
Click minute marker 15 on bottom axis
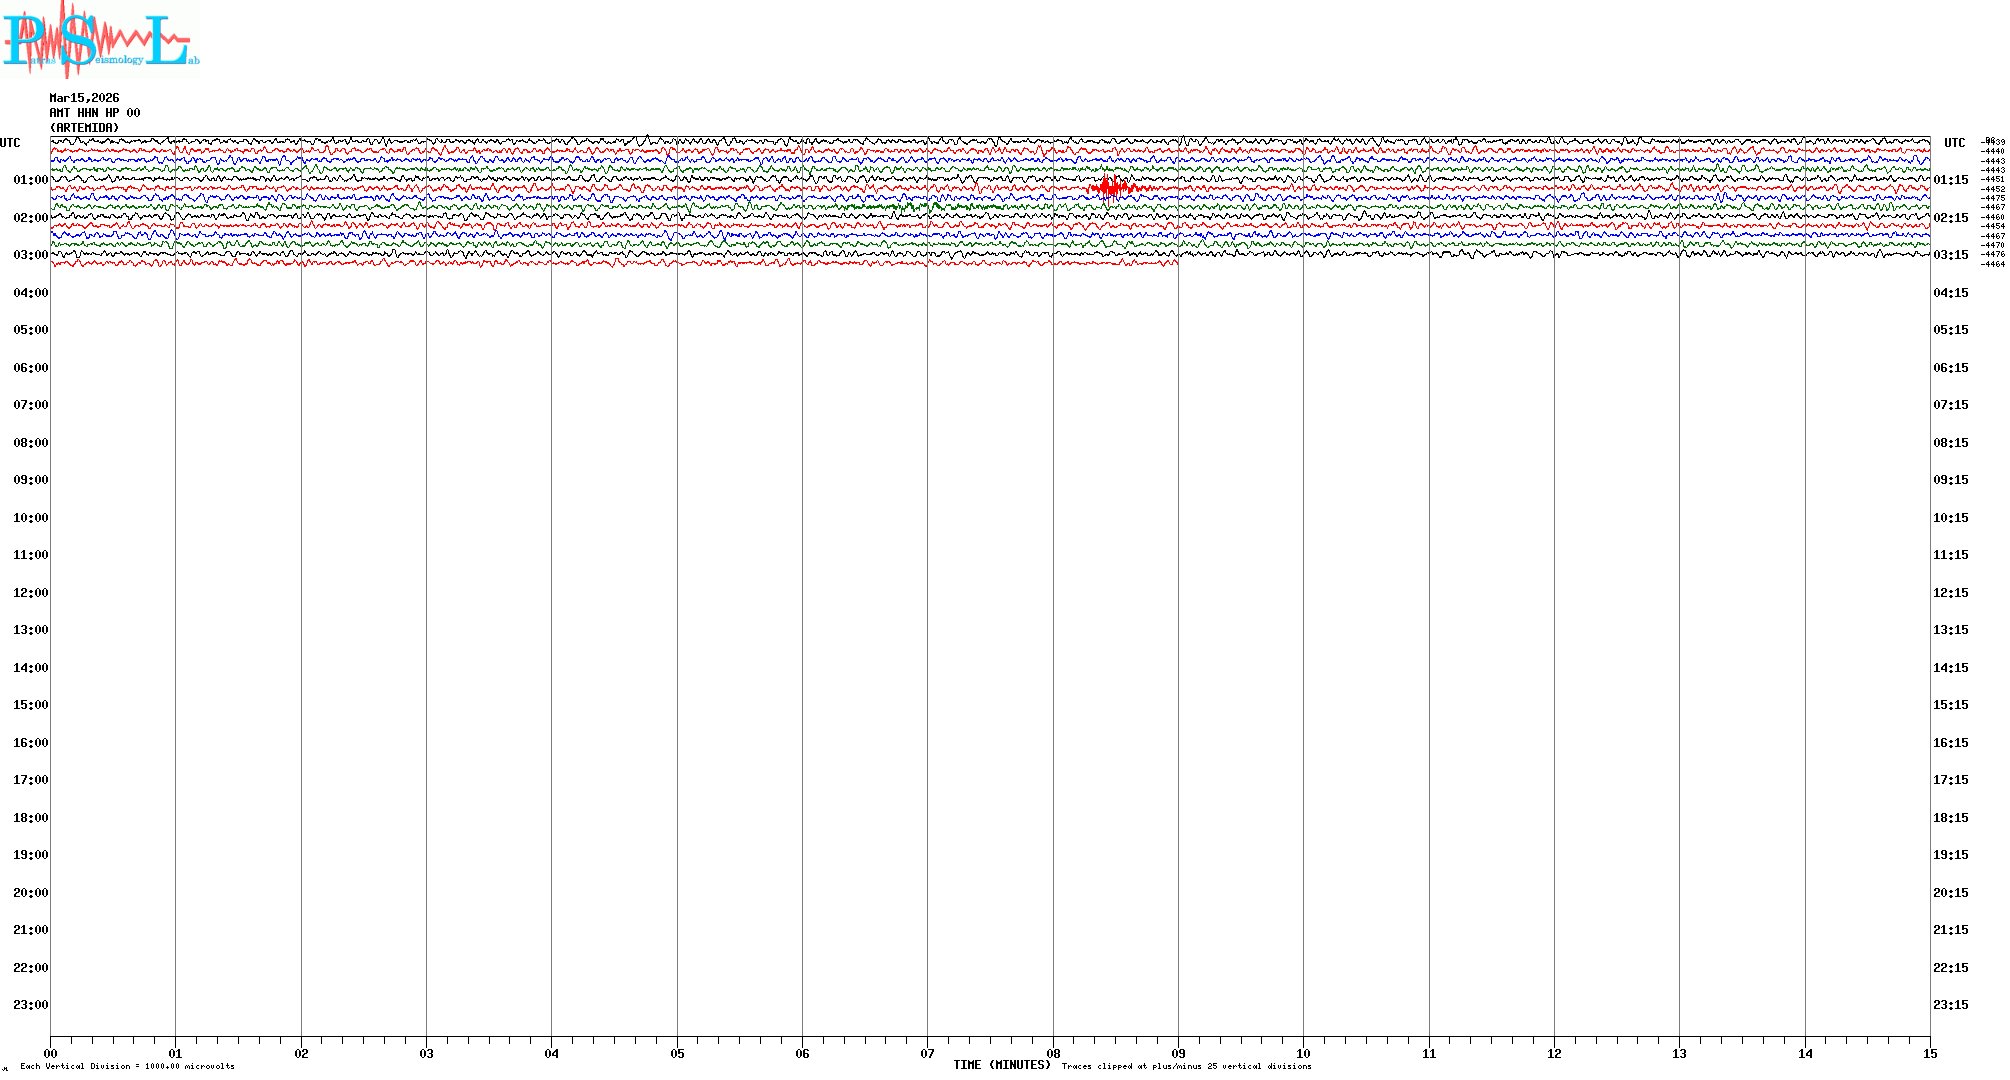click(x=1929, y=1053)
